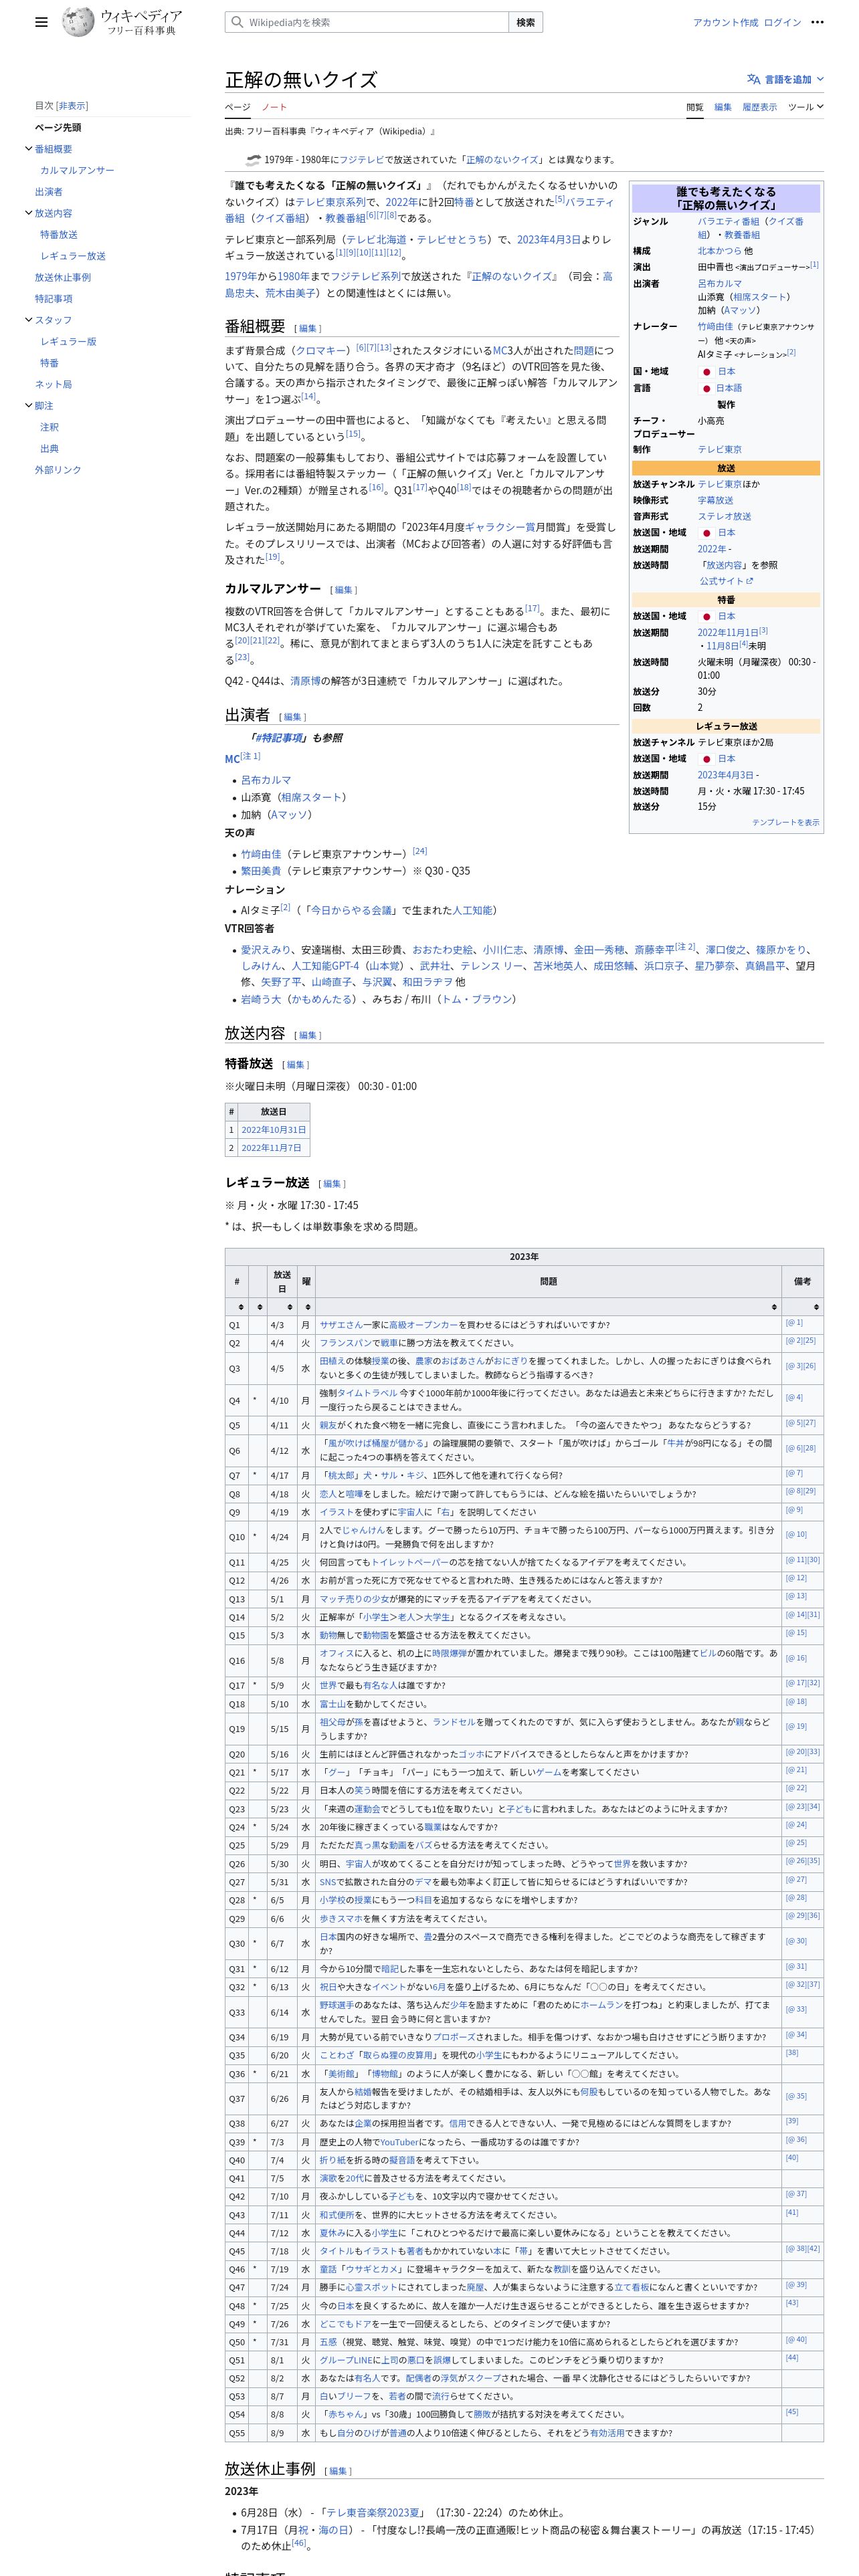Hide the table of contents 非表示
The image size is (859, 2576).
pos(72,106)
